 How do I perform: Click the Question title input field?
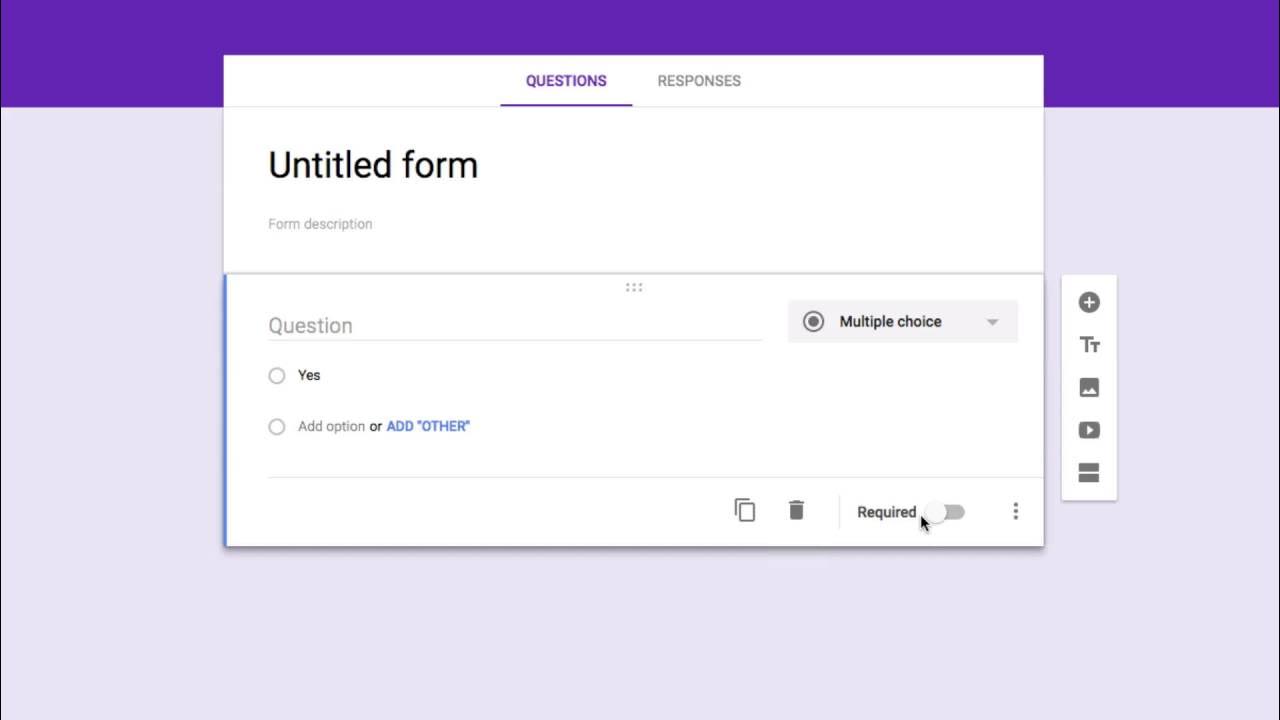coord(514,326)
